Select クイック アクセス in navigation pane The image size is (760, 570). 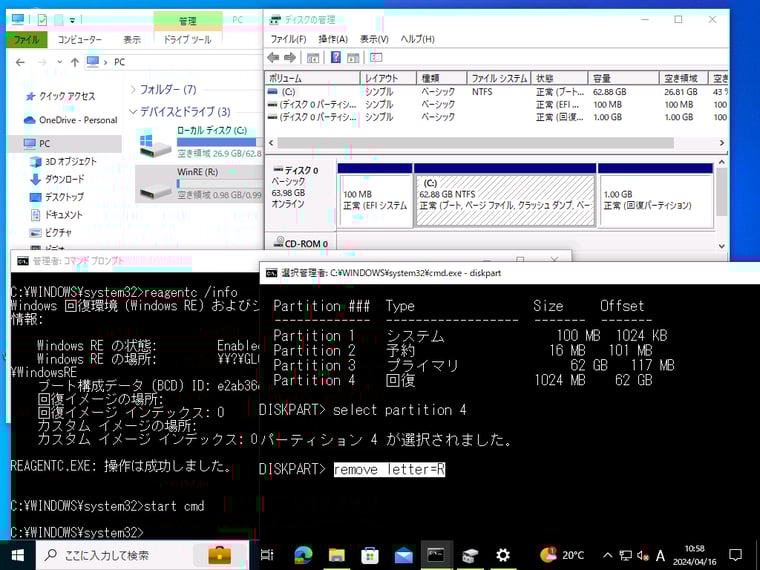[67, 96]
